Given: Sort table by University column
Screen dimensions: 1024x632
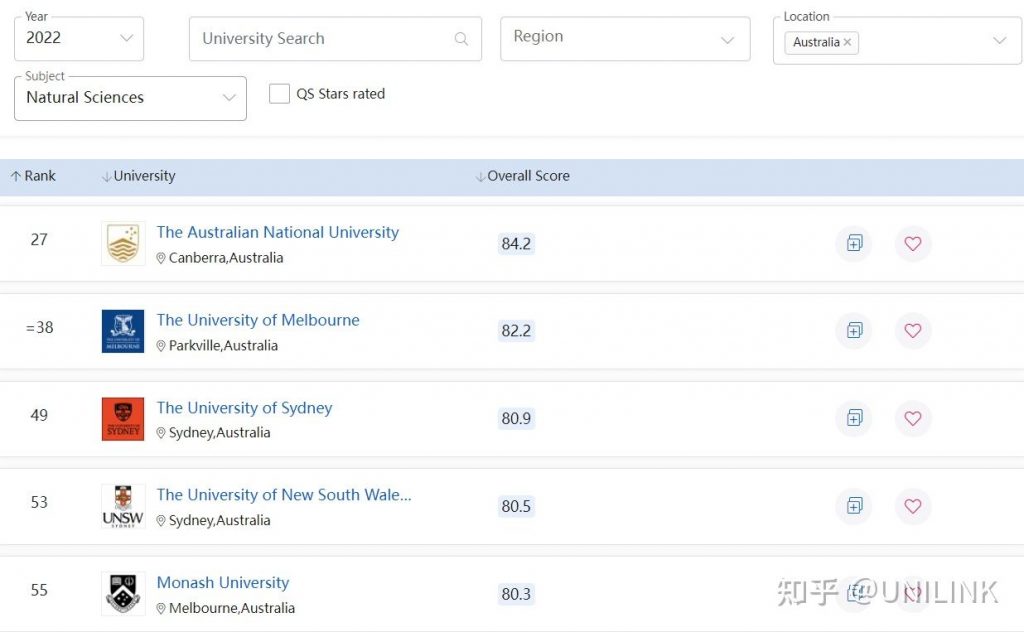Looking at the screenshot, I should tap(138, 176).
